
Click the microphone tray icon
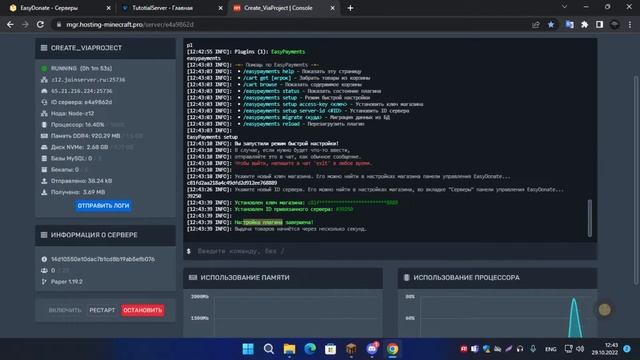tap(533, 349)
